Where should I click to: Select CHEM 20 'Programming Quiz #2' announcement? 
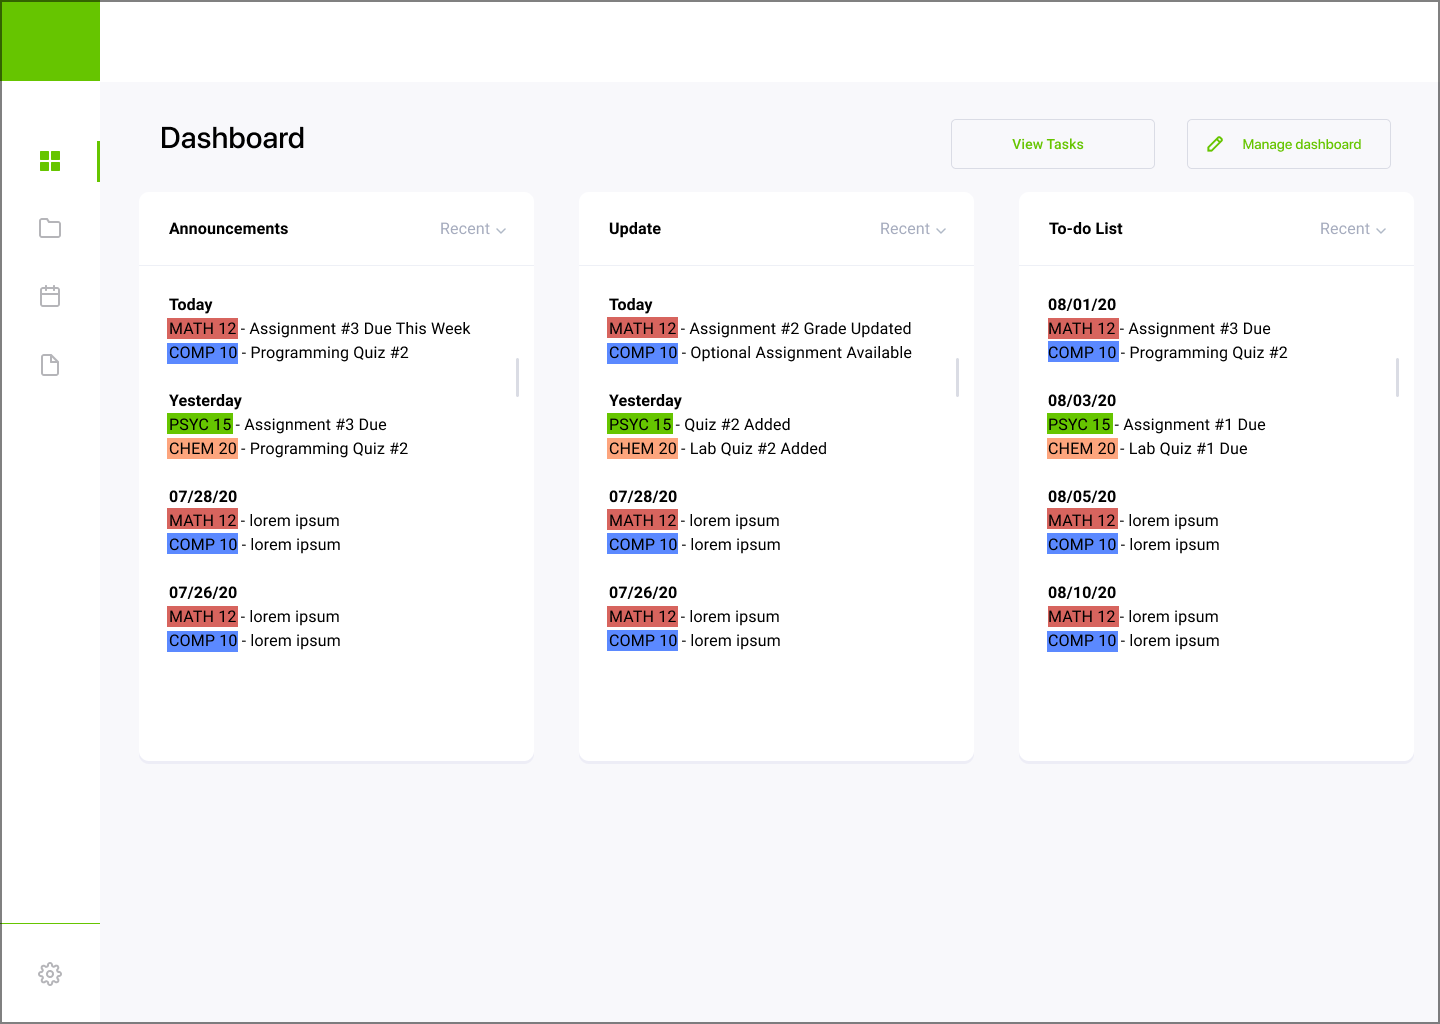pos(288,449)
